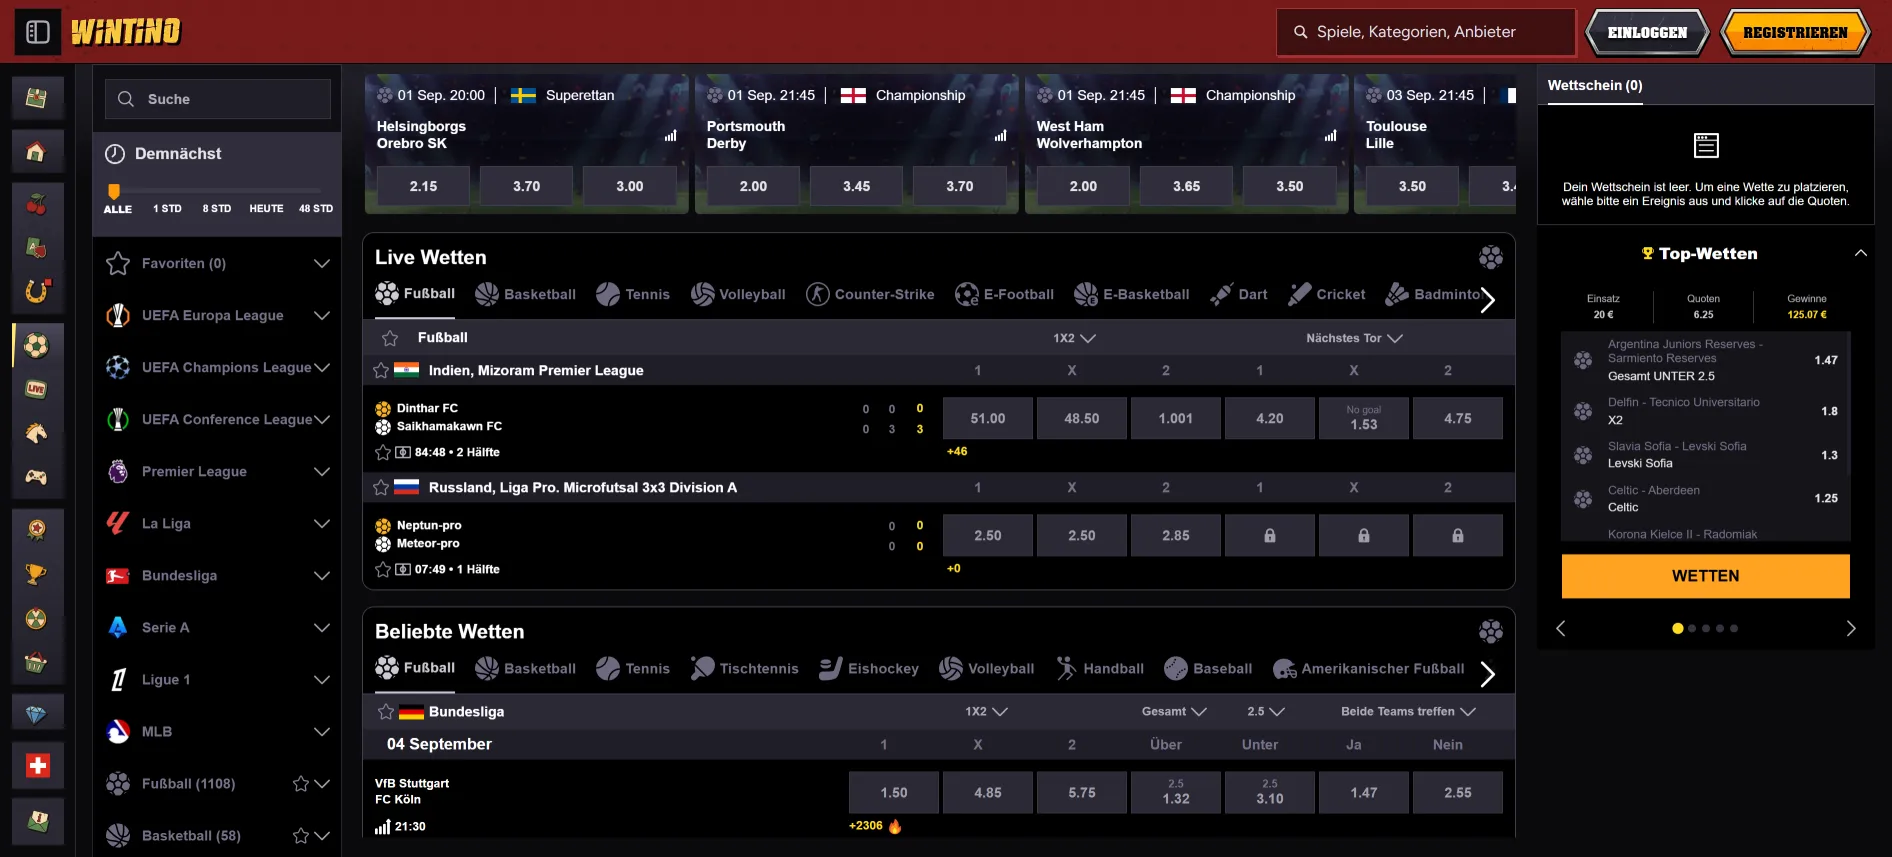The width and height of the screenshot is (1892, 857).
Task: Click the Premier League emblem icon
Action: click(118, 471)
